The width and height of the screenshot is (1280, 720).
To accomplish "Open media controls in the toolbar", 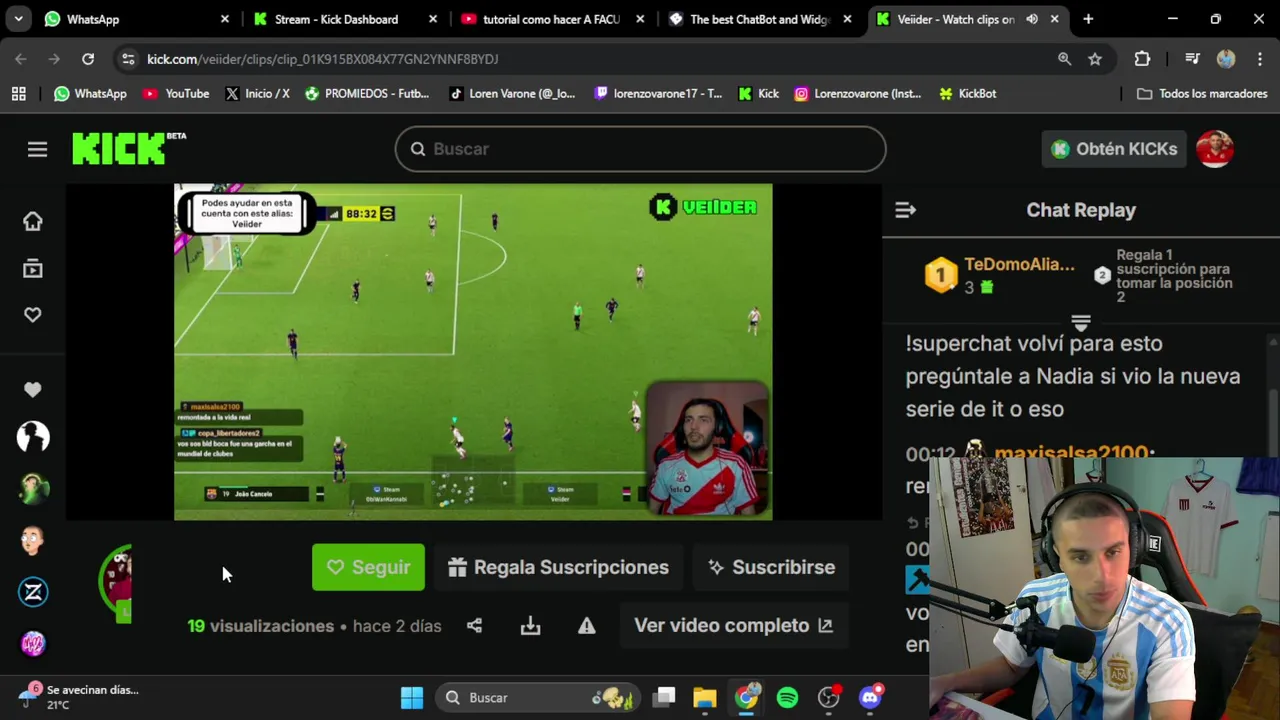I will [x=1191, y=59].
